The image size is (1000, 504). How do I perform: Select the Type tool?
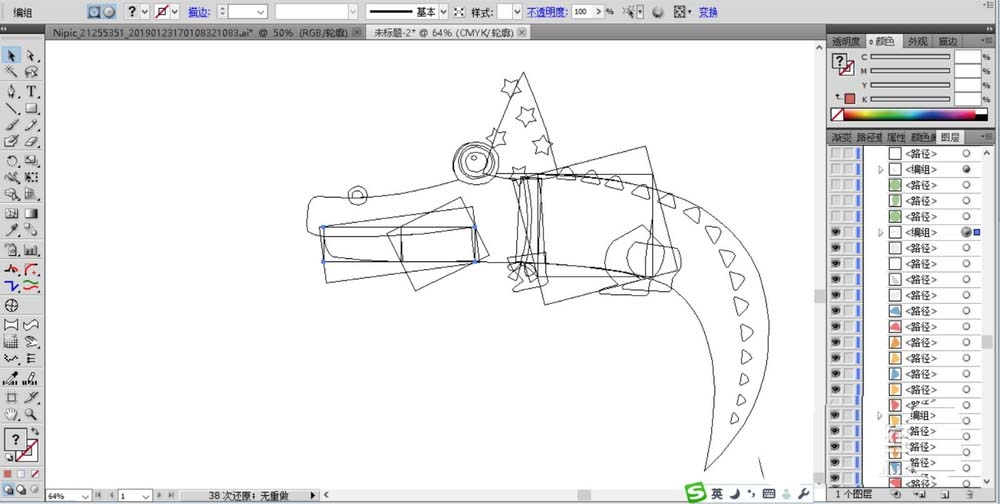click(x=32, y=91)
